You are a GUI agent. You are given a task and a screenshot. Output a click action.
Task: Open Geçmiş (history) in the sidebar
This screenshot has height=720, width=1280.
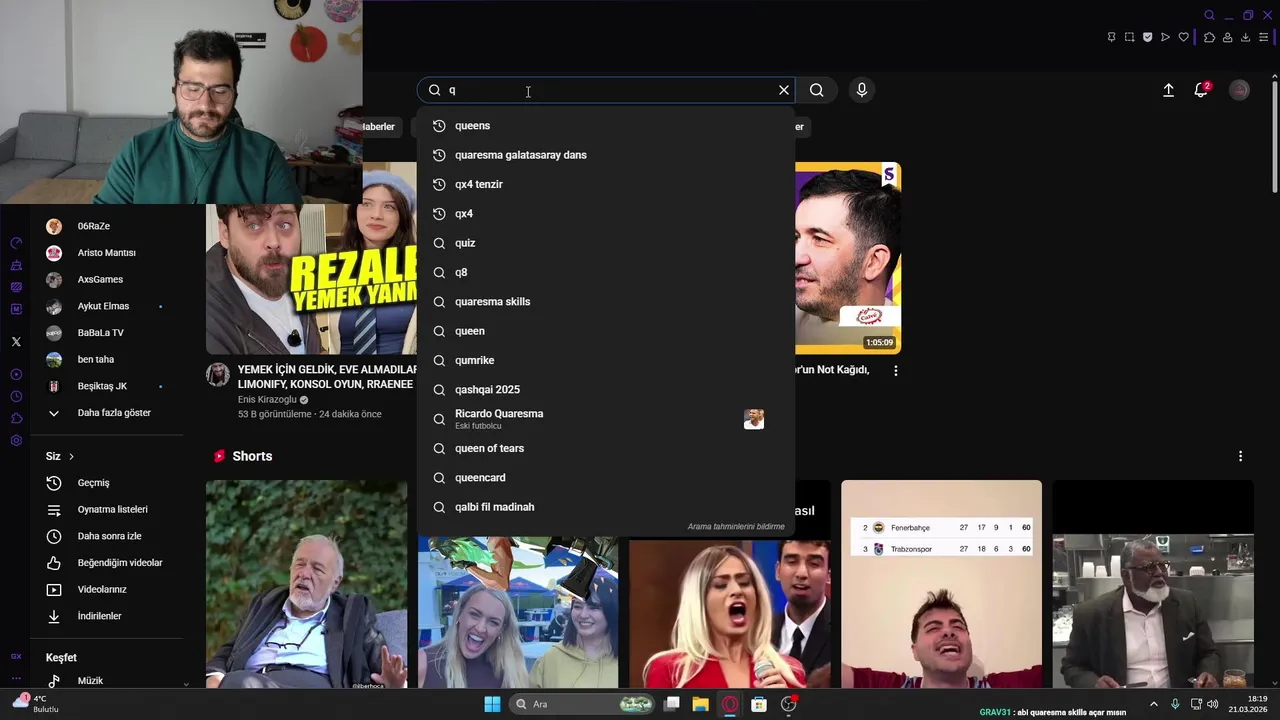click(93, 483)
